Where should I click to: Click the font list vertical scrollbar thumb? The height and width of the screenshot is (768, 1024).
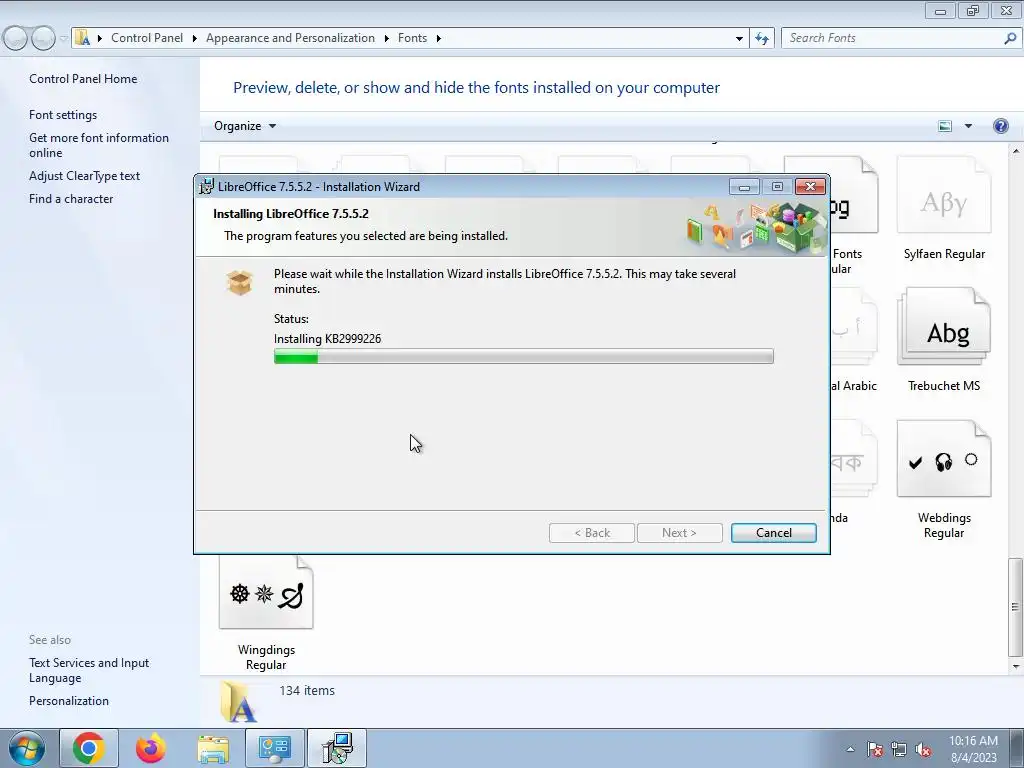pyautogui.click(x=1014, y=607)
